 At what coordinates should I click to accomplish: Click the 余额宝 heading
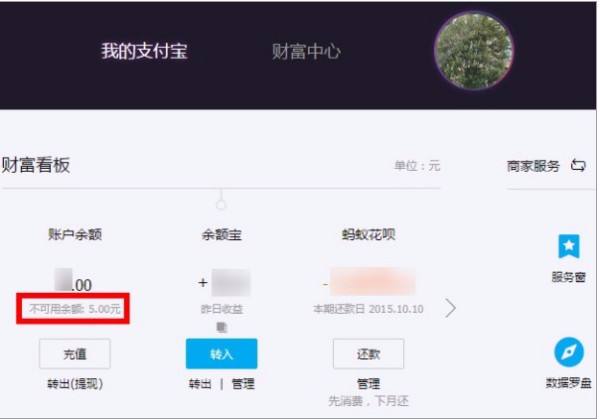(222, 235)
